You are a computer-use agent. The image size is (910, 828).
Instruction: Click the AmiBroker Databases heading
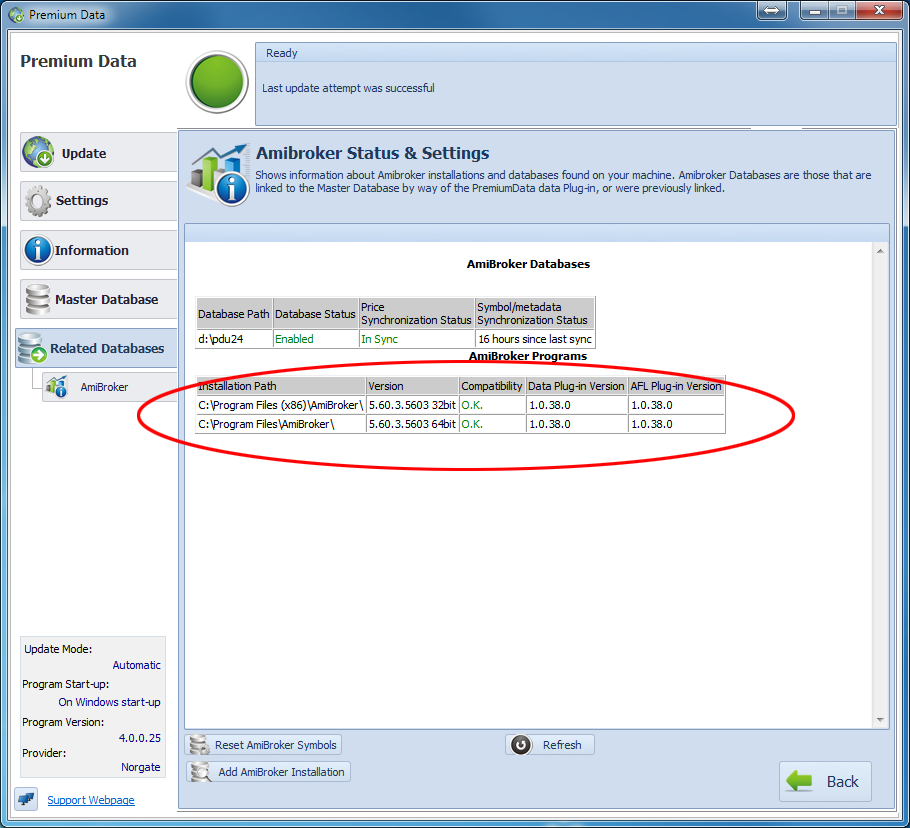coord(528,264)
